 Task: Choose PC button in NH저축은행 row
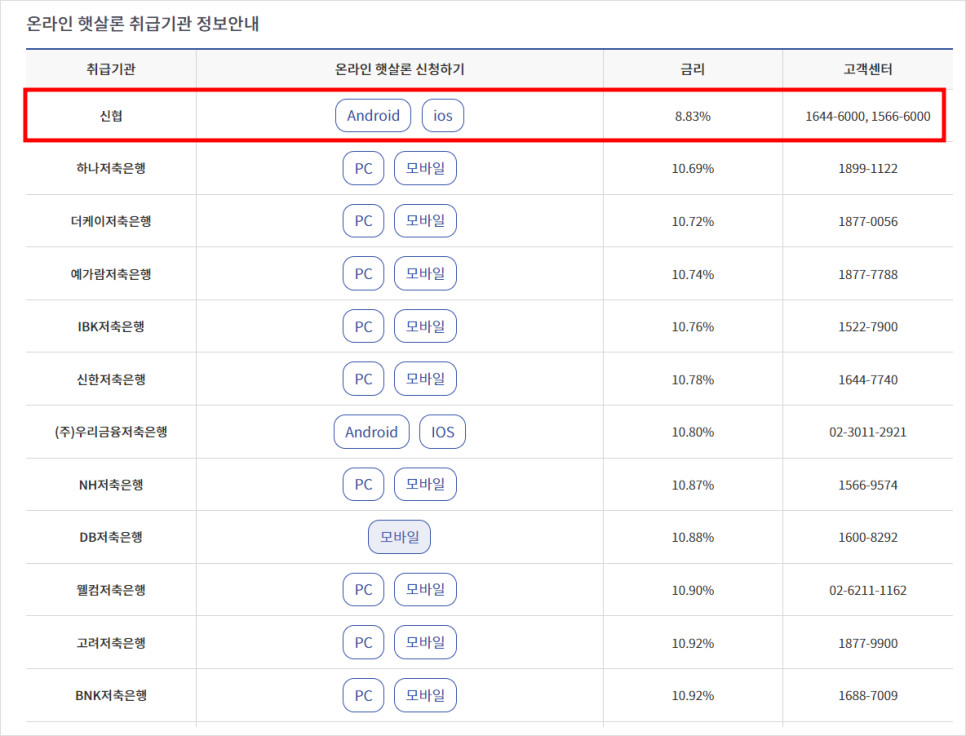point(363,485)
